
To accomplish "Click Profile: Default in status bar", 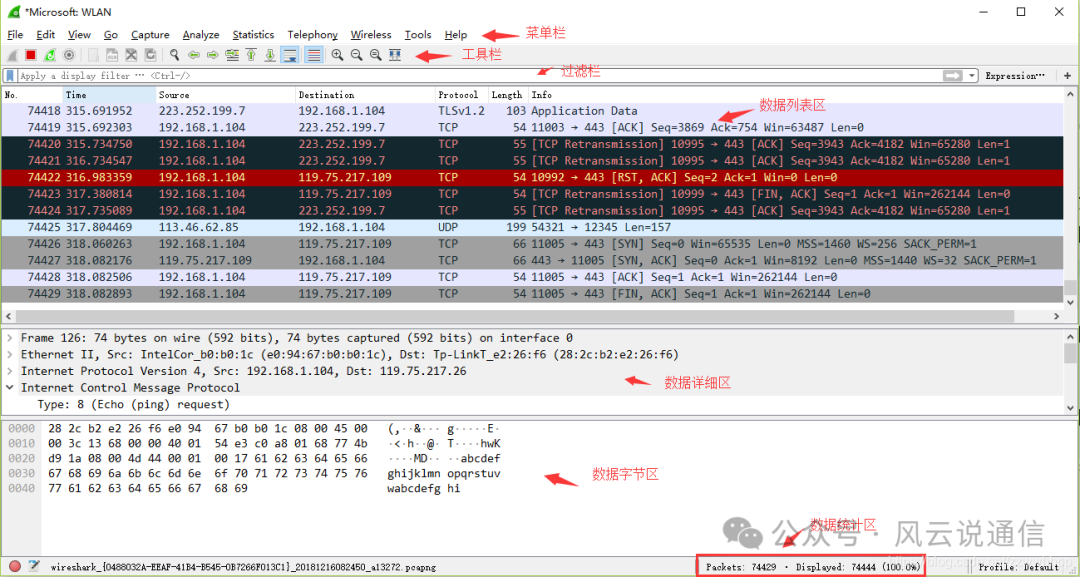I will click(x=1018, y=567).
